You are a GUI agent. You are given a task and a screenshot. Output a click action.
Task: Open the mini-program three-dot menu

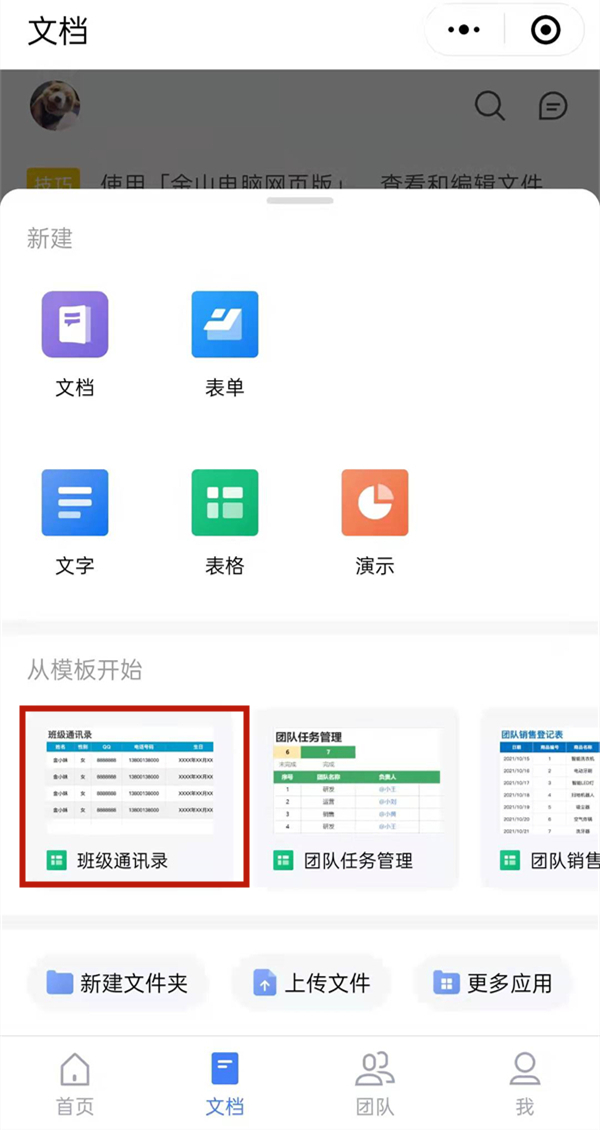[x=464, y=30]
